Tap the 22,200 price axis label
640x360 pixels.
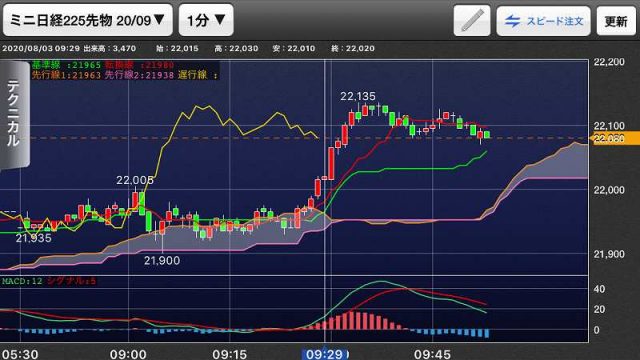[x=609, y=62]
